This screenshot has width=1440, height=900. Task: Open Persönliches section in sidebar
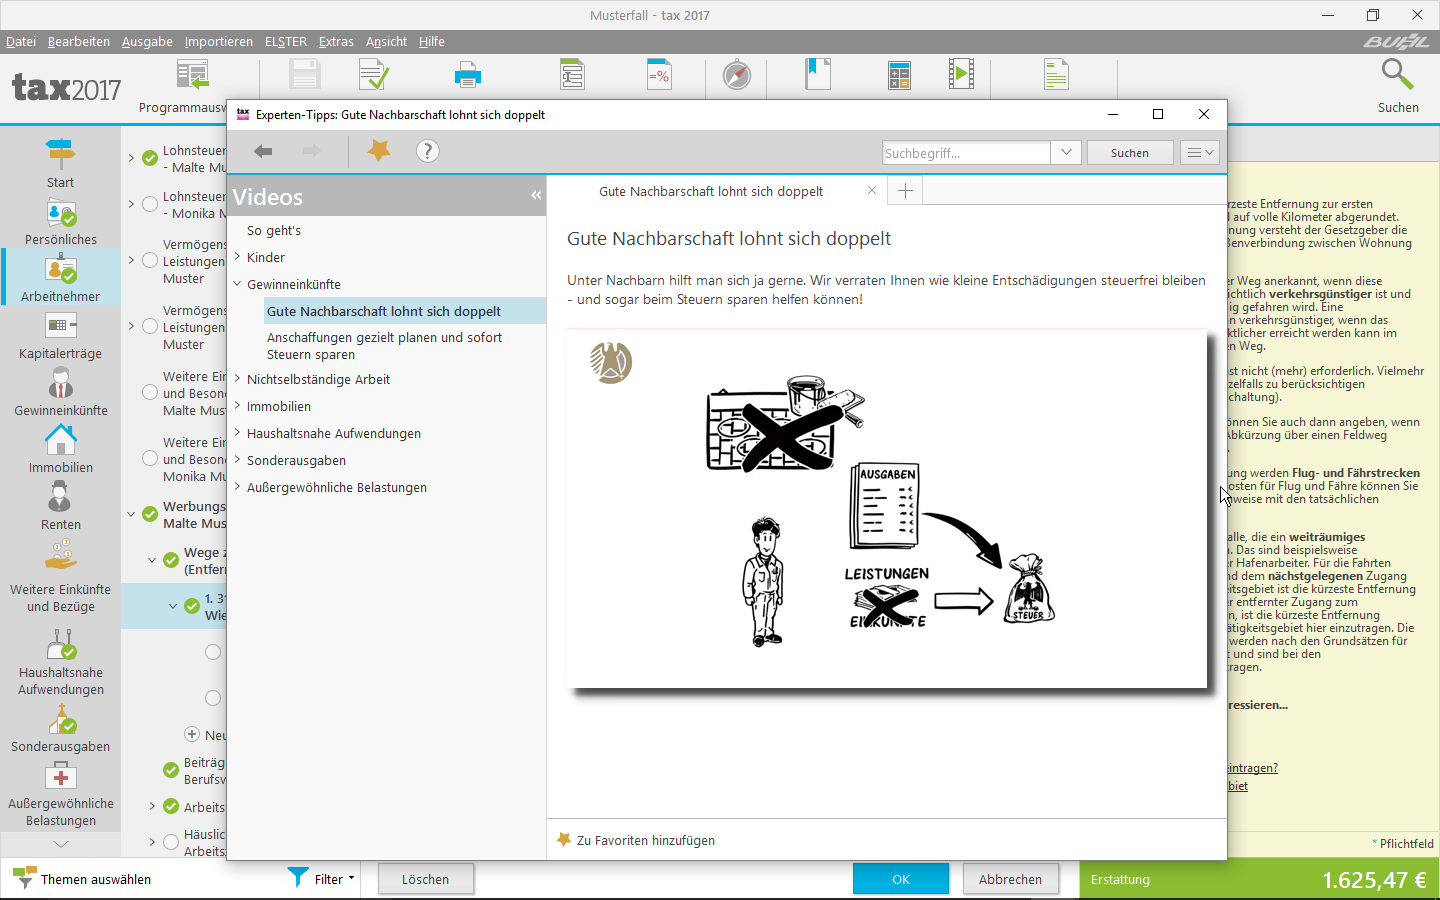[x=60, y=221]
